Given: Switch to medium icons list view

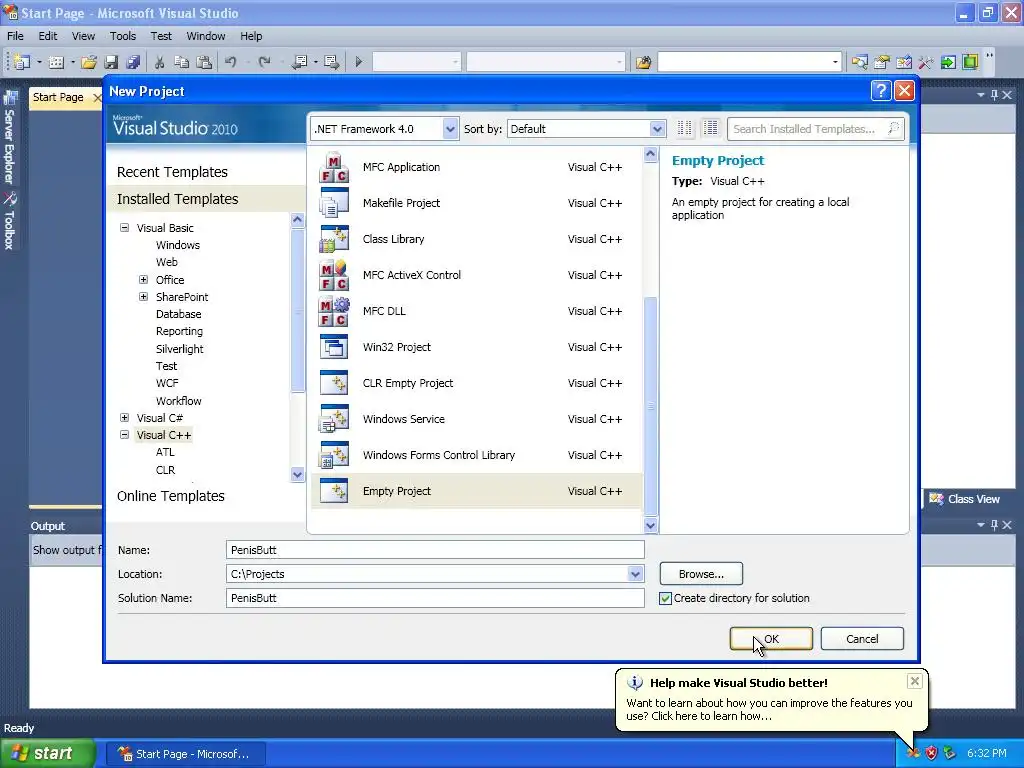Looking at the screenshot, I should tap(711, 129).
